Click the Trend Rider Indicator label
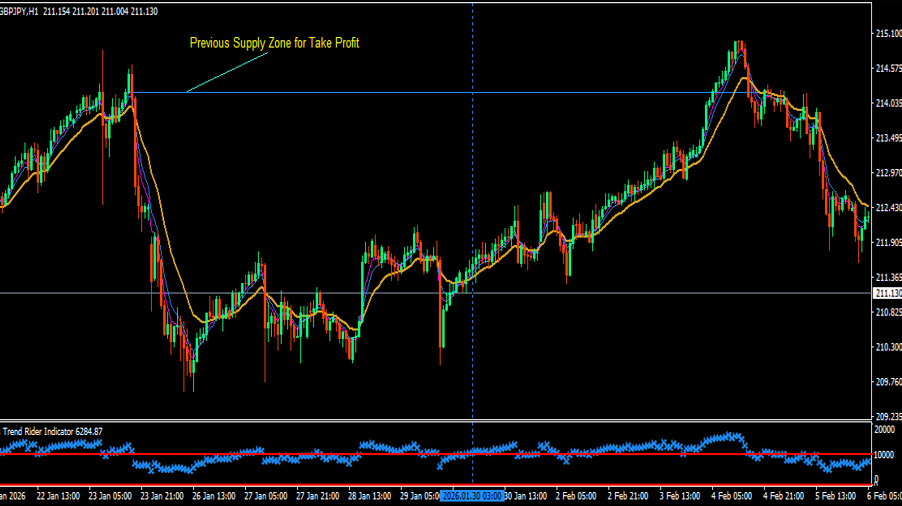This screenshot has width=902, height=506. pos(52,431)
